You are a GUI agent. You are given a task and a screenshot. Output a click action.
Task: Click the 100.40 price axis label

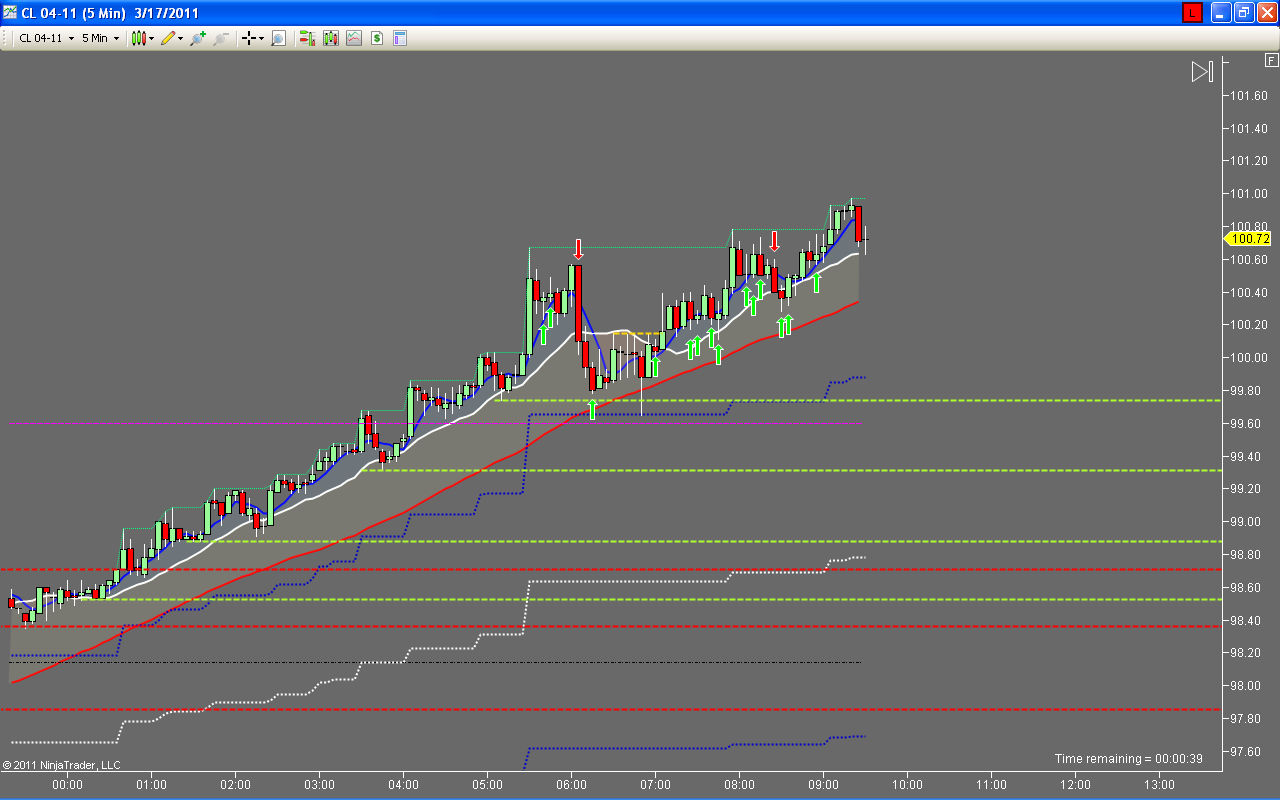tap(1249, 293)
